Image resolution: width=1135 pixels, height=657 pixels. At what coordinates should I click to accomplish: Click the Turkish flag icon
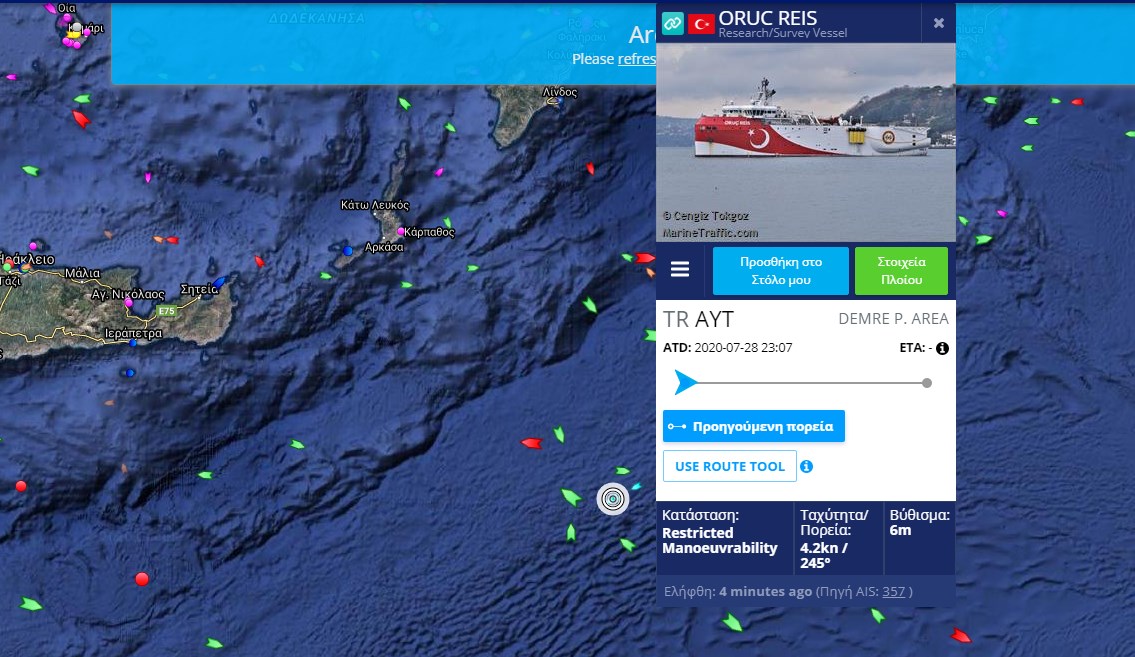click(x=701, y=24)
